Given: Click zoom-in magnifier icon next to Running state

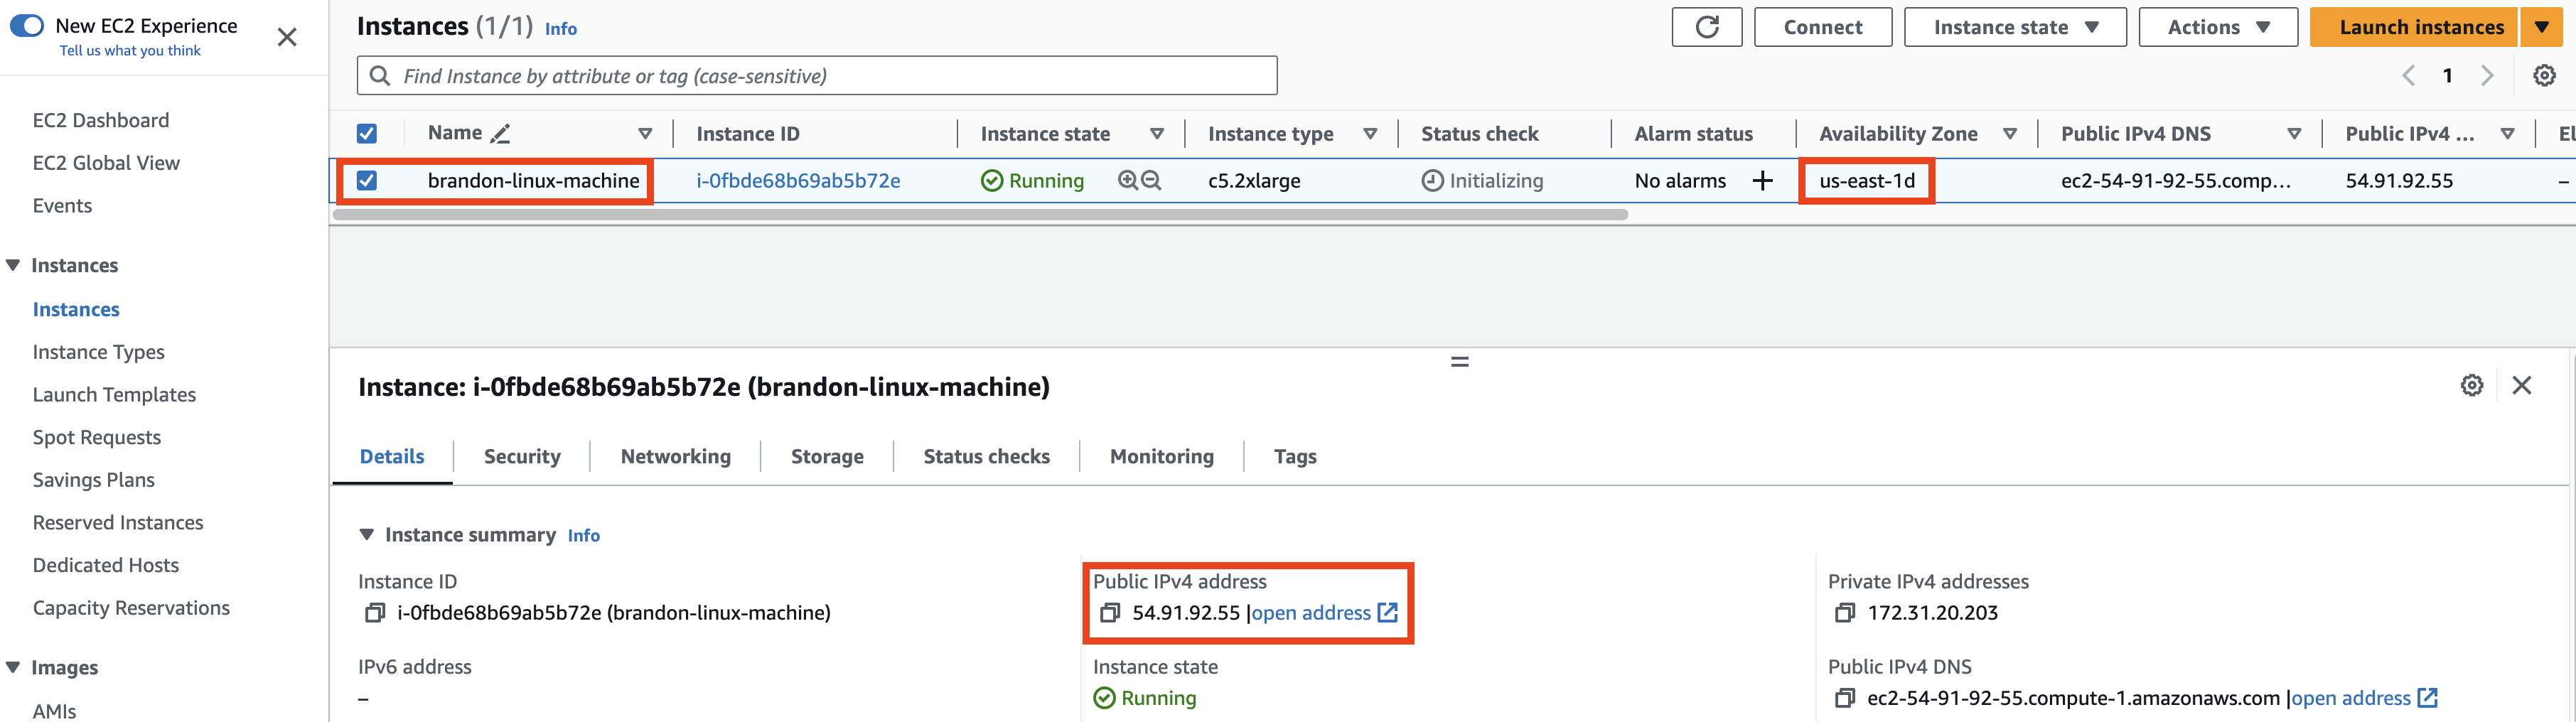Looking at the screenshot, I should tap(1128, 180).
